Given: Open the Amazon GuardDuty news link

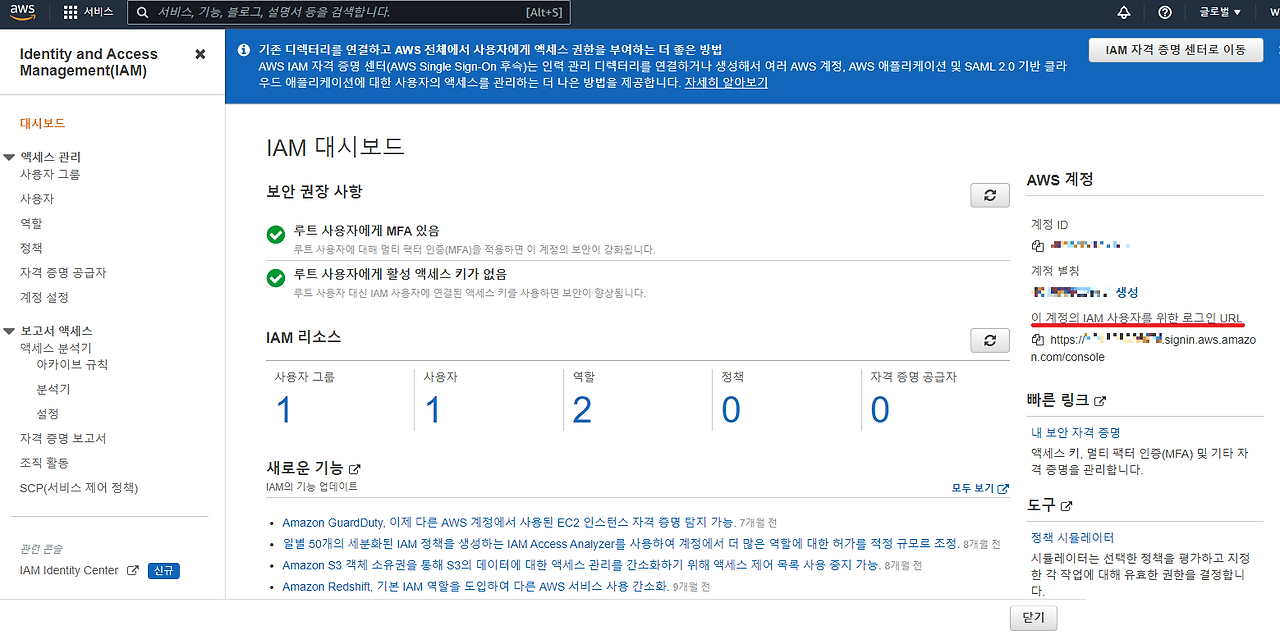Looking at the screenshot, I should tap(508, 523).
